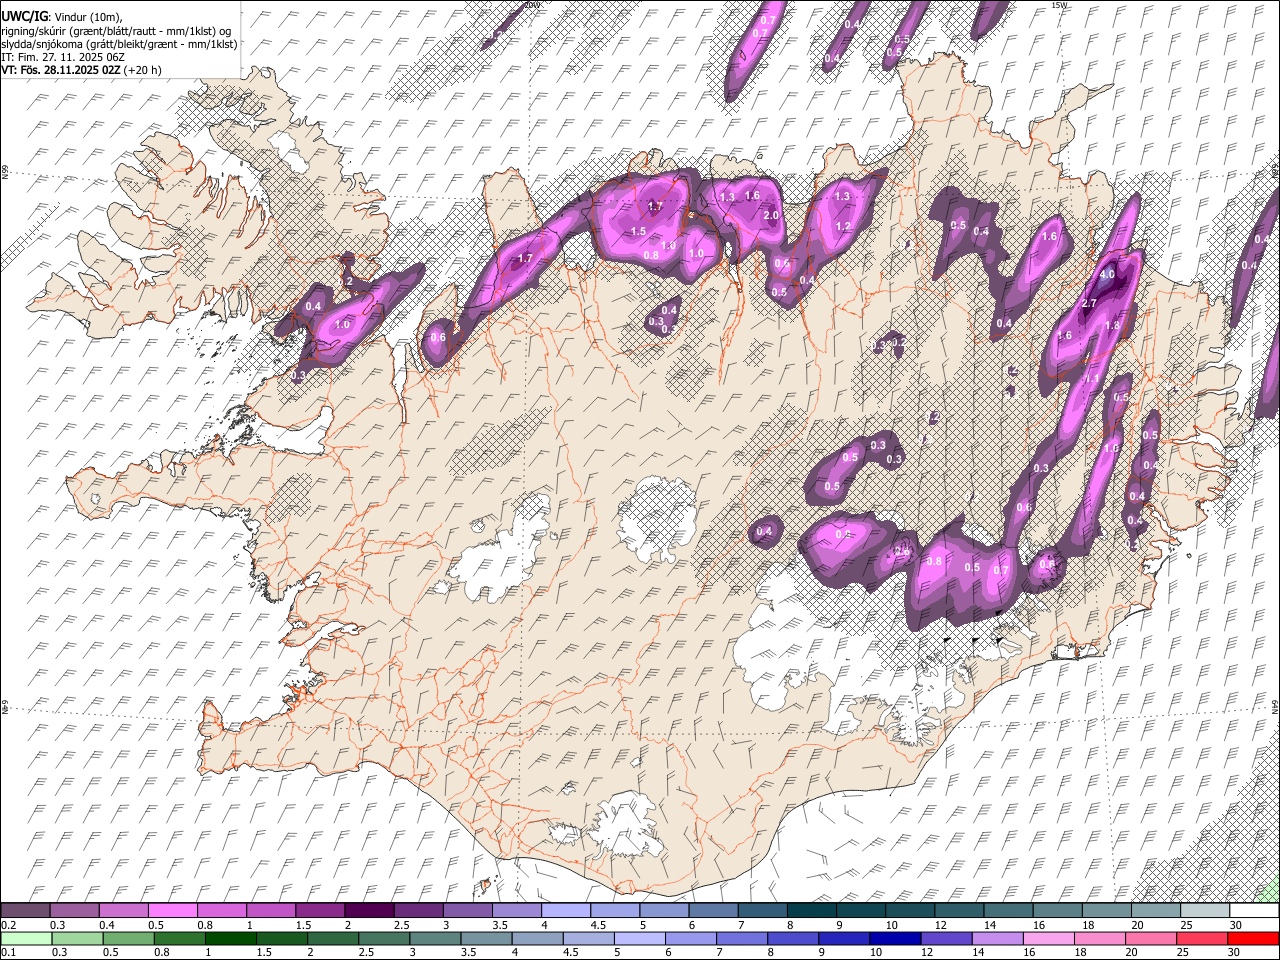Click the 'Vindur (10m),' header text
Viewport: 1280px width, 960px height.
(88, 17)
